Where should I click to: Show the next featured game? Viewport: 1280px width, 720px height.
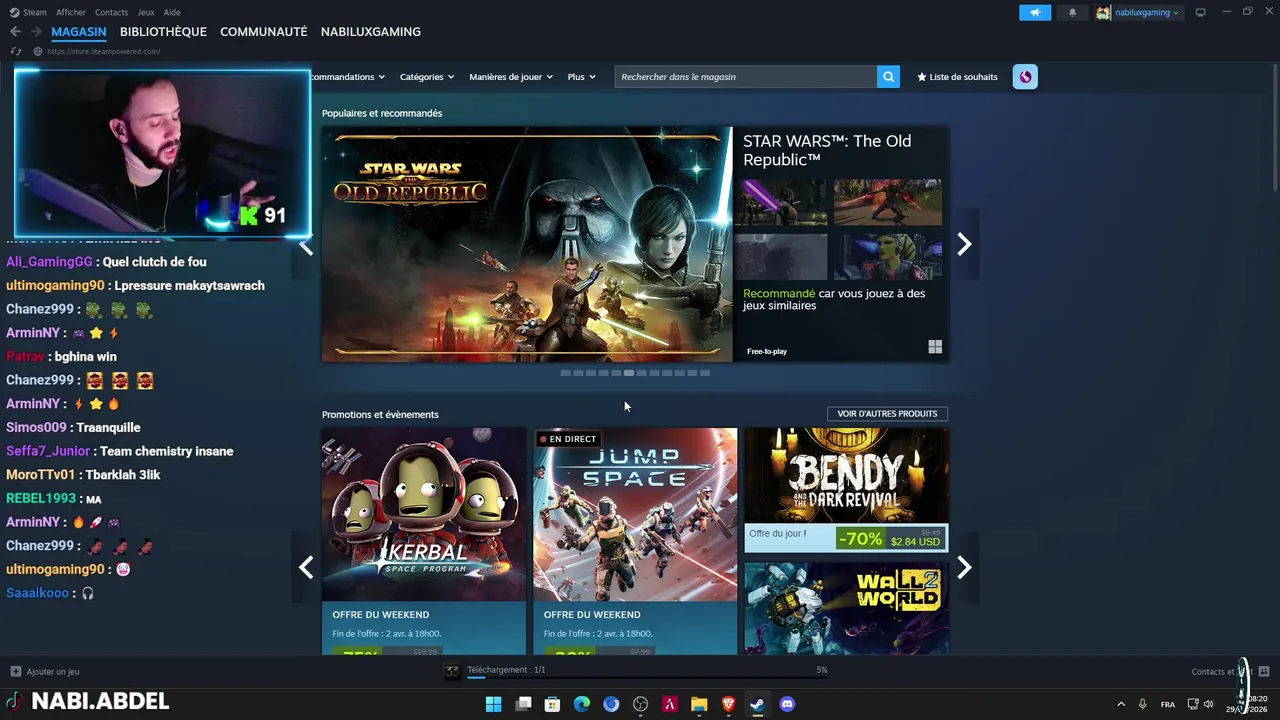[x=964, y=244]
